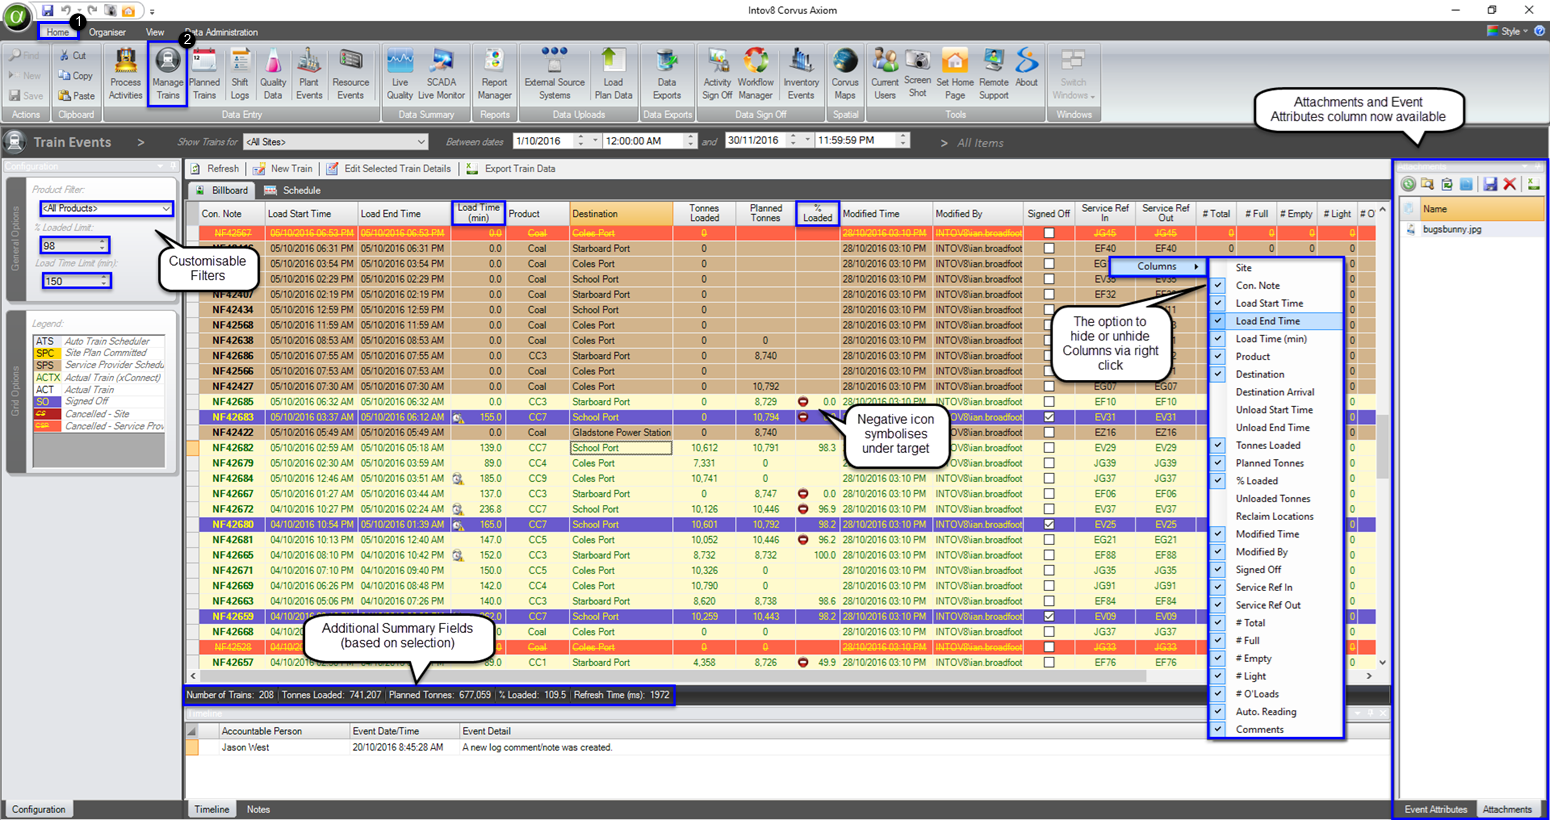The height and width of the screenshot is (820, 1550).
Task: Enable the Unloaded Tonnes column
Action: pos(1275,499)
